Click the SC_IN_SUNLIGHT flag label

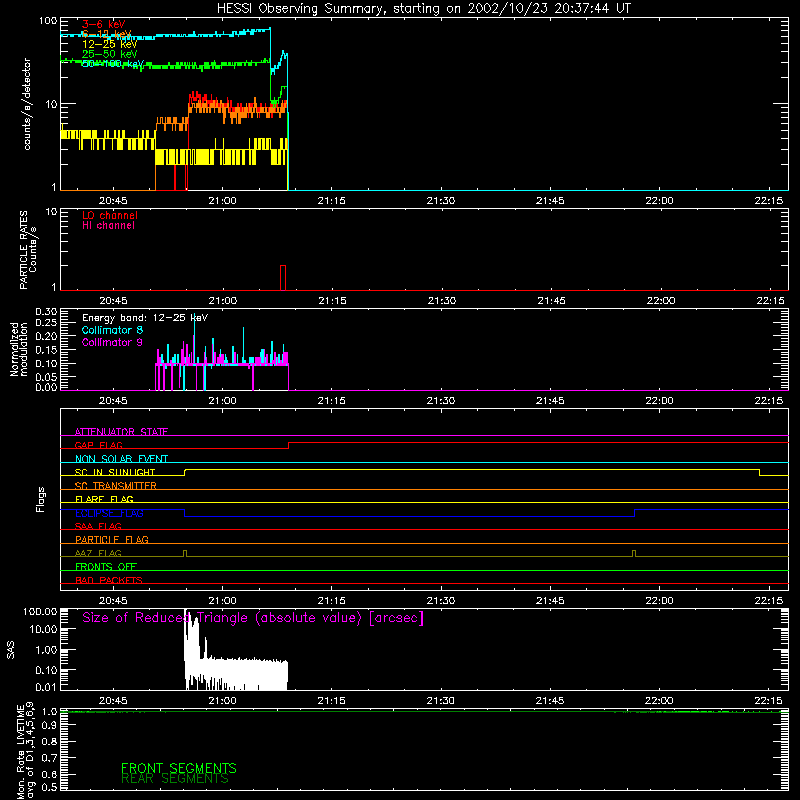coord(115,472)
